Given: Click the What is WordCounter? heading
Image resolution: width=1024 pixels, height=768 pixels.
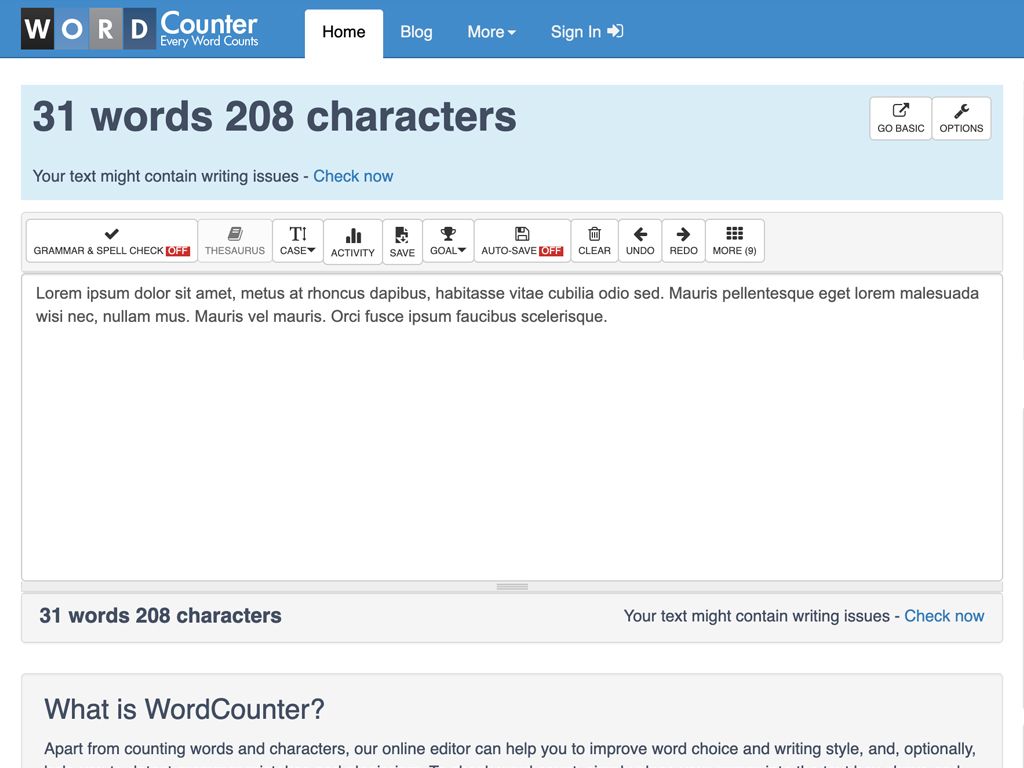Looking at the screenshot, I should [x=184, y=709].
